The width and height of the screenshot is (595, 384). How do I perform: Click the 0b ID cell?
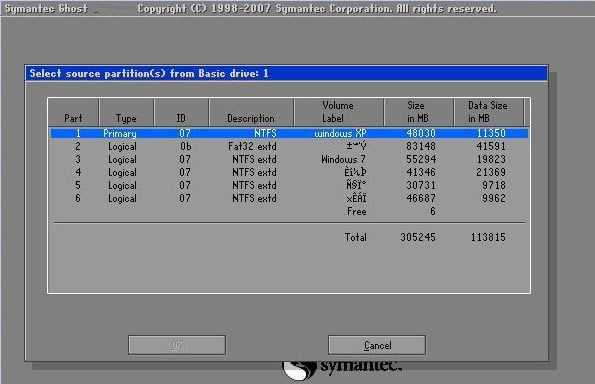tap(186, 146)
